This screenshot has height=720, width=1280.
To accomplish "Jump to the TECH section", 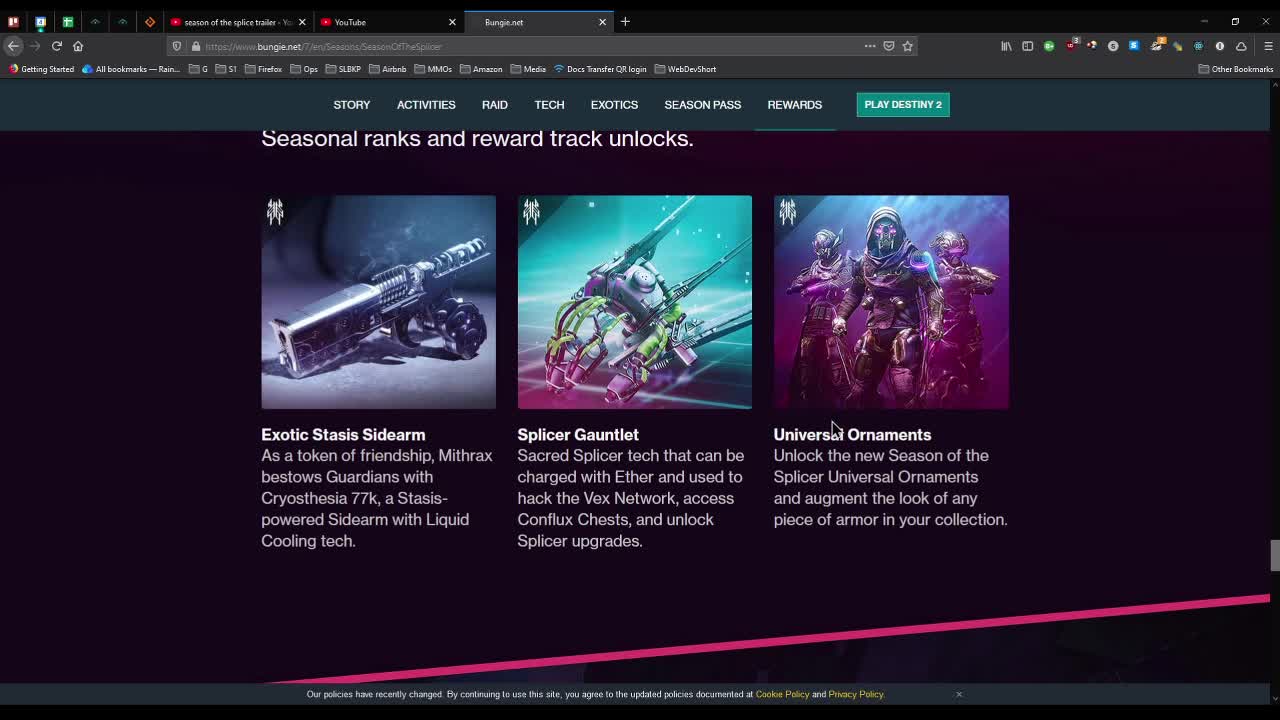I will pos(549,104).
